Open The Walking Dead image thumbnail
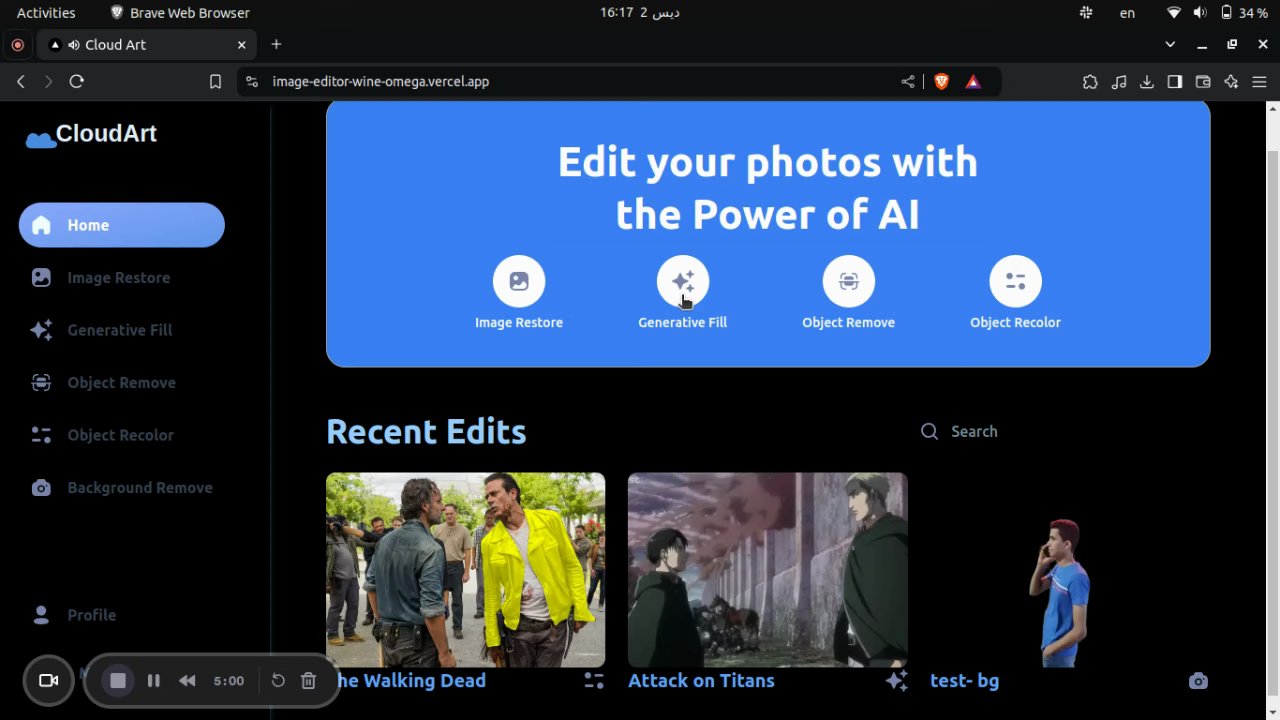This screenshot has width=1280, height=720. tap(465, 570)
